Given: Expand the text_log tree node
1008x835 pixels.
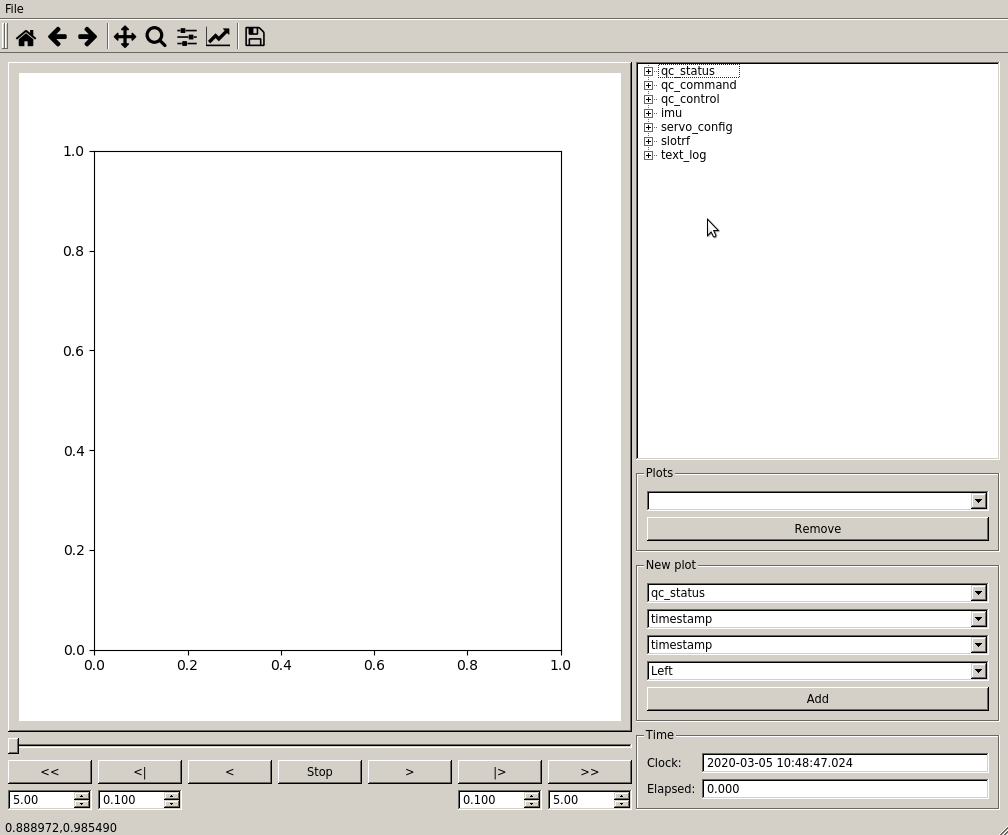Looking at the screenshot, I should pos(648,155).
